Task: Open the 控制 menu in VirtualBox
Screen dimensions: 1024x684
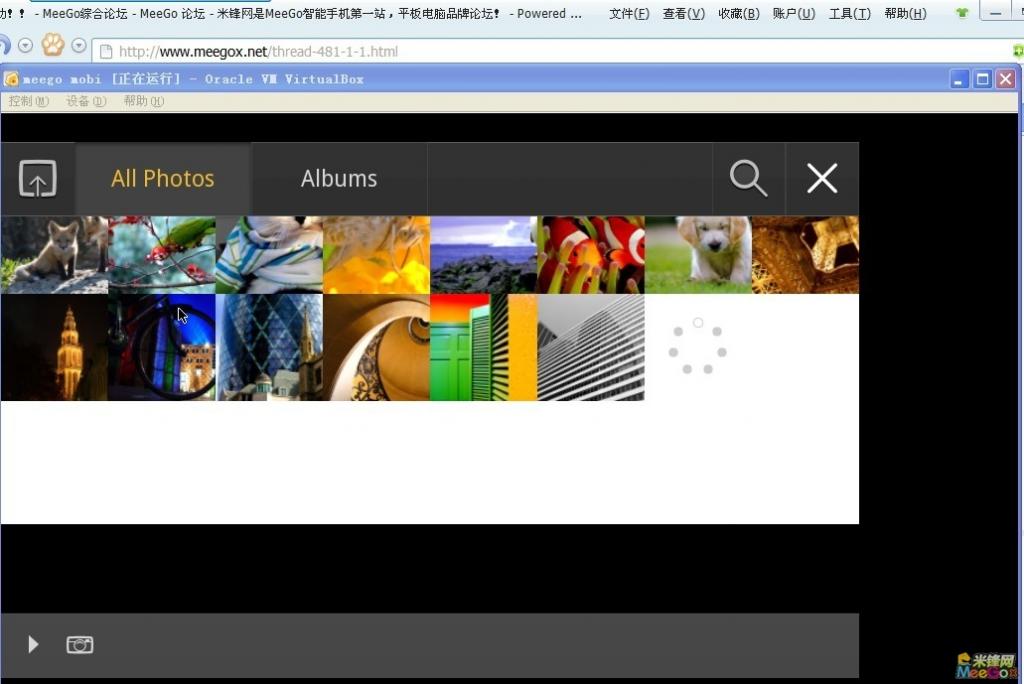Action: point(28,100)
